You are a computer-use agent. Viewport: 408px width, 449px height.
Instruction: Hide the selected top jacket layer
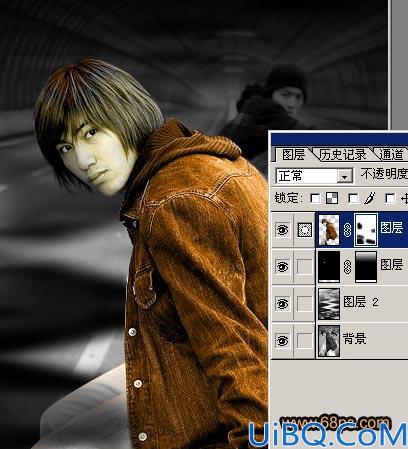(282, 230)
